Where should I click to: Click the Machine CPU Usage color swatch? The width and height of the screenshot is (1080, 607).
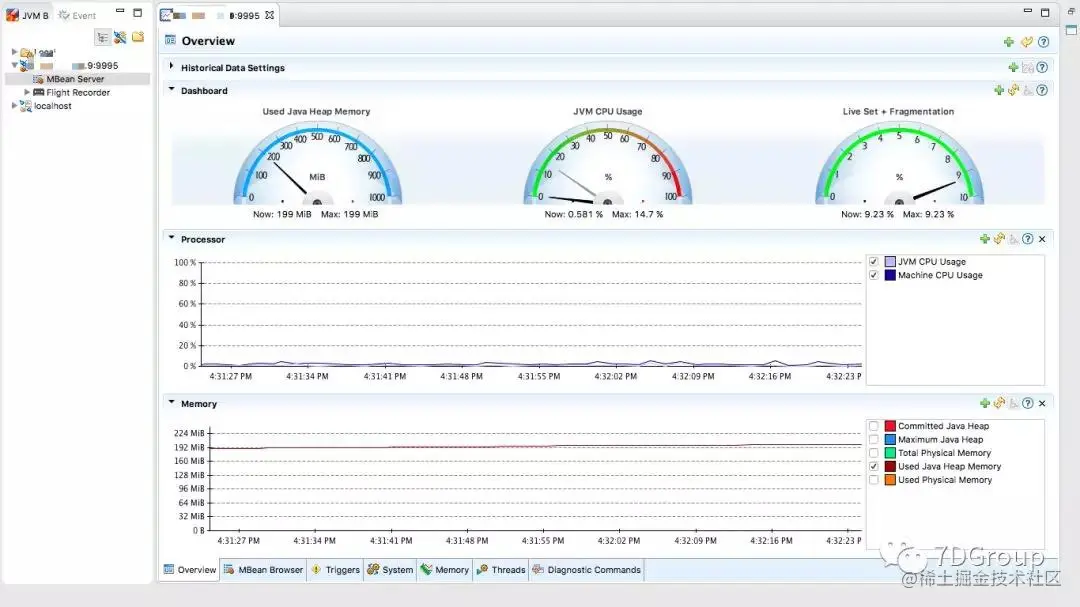[x=890, y=275]
